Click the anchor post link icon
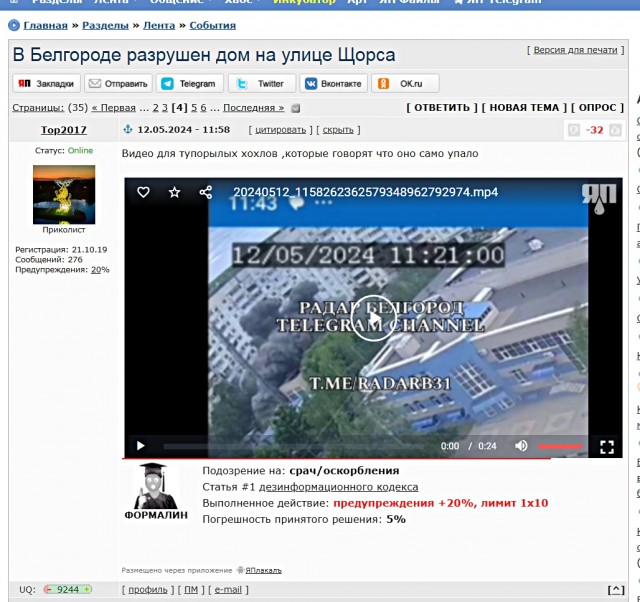 [x=128, y=129]
